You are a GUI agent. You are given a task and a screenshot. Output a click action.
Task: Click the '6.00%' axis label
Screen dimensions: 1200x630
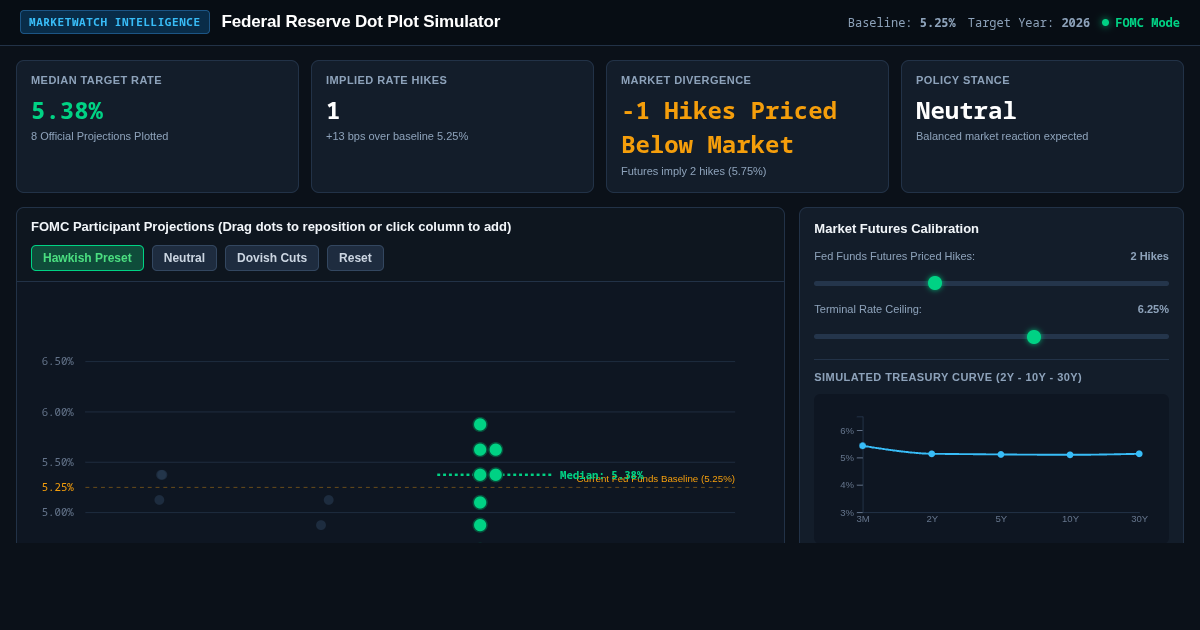58,412
